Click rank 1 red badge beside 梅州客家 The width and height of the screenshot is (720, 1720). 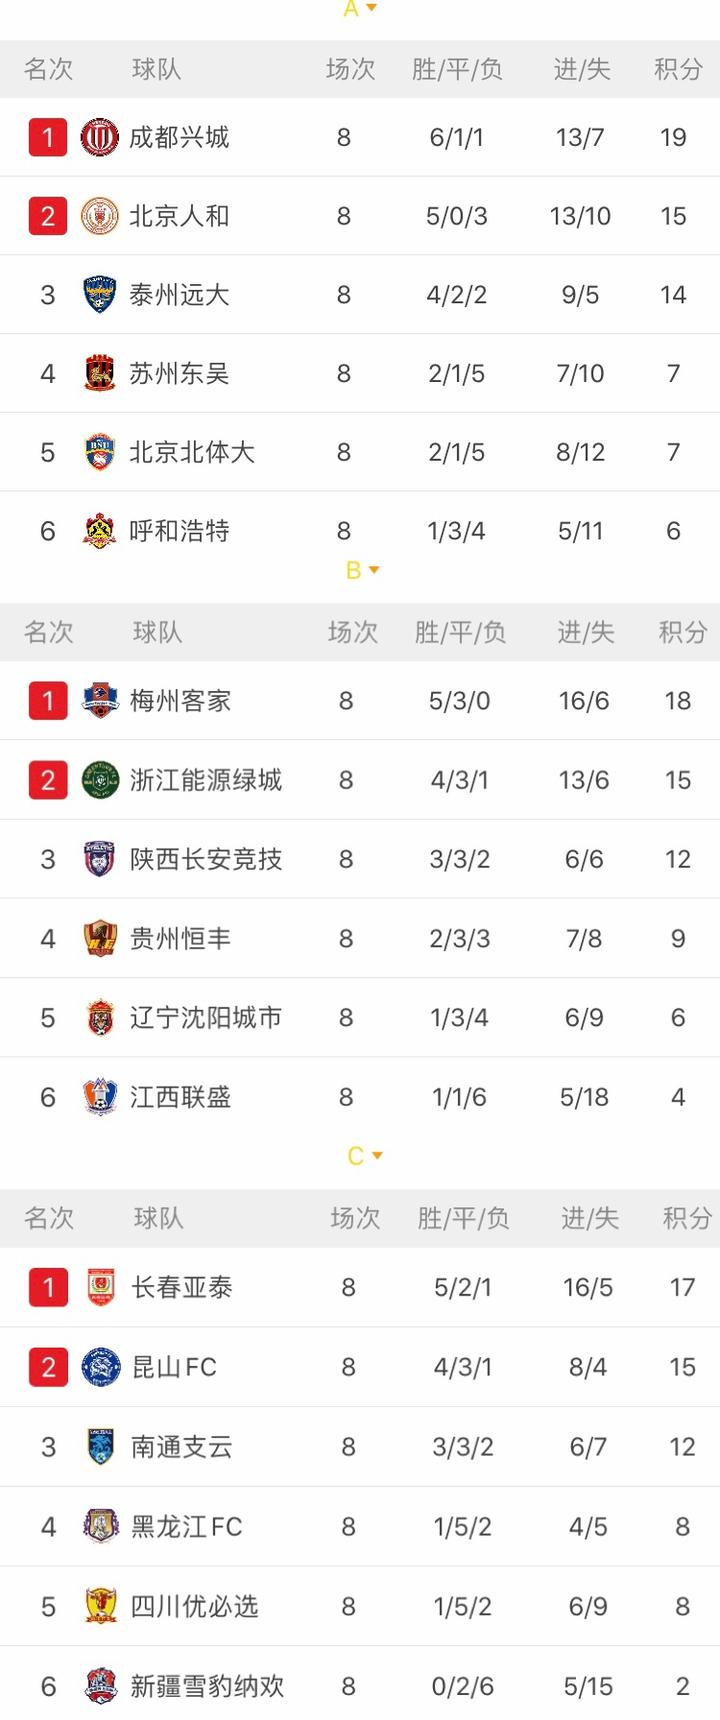tap(48, 701)
